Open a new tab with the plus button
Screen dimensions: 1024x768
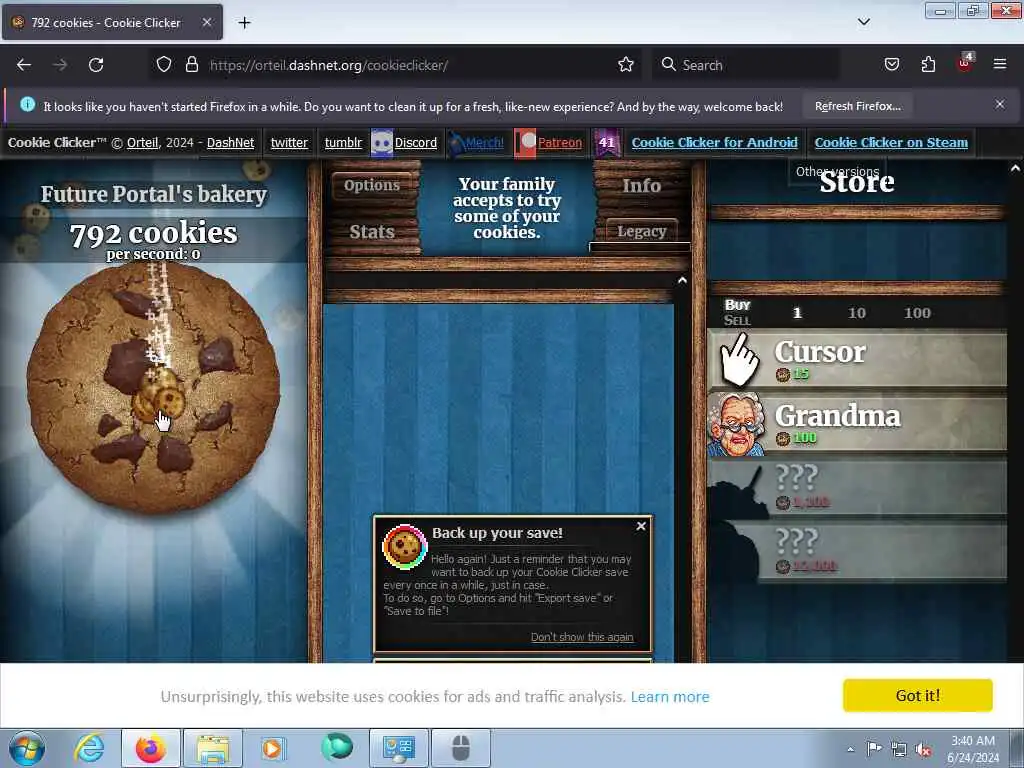coord(244,23)
